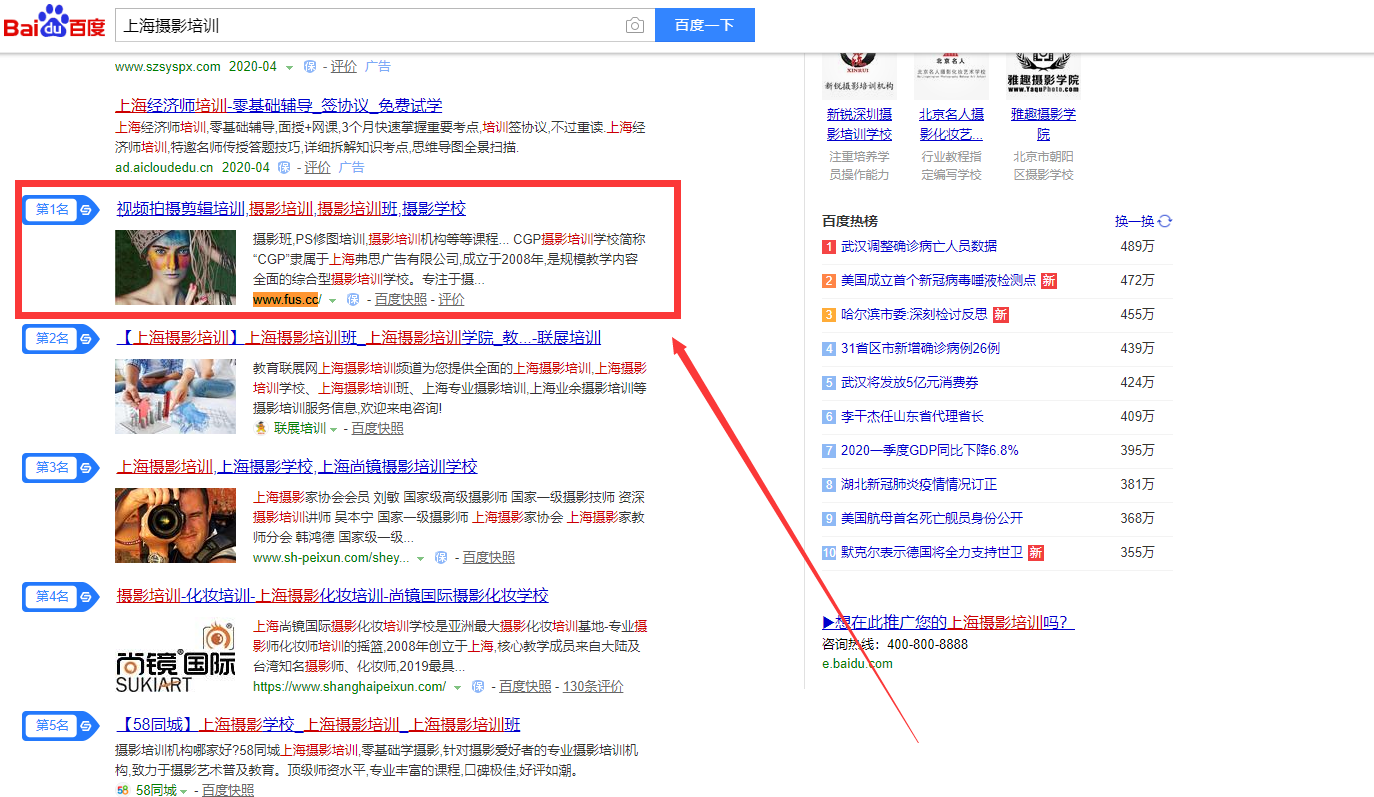Open the 【58同城】上海摄影学校 result title

click(x=318, y=725)
